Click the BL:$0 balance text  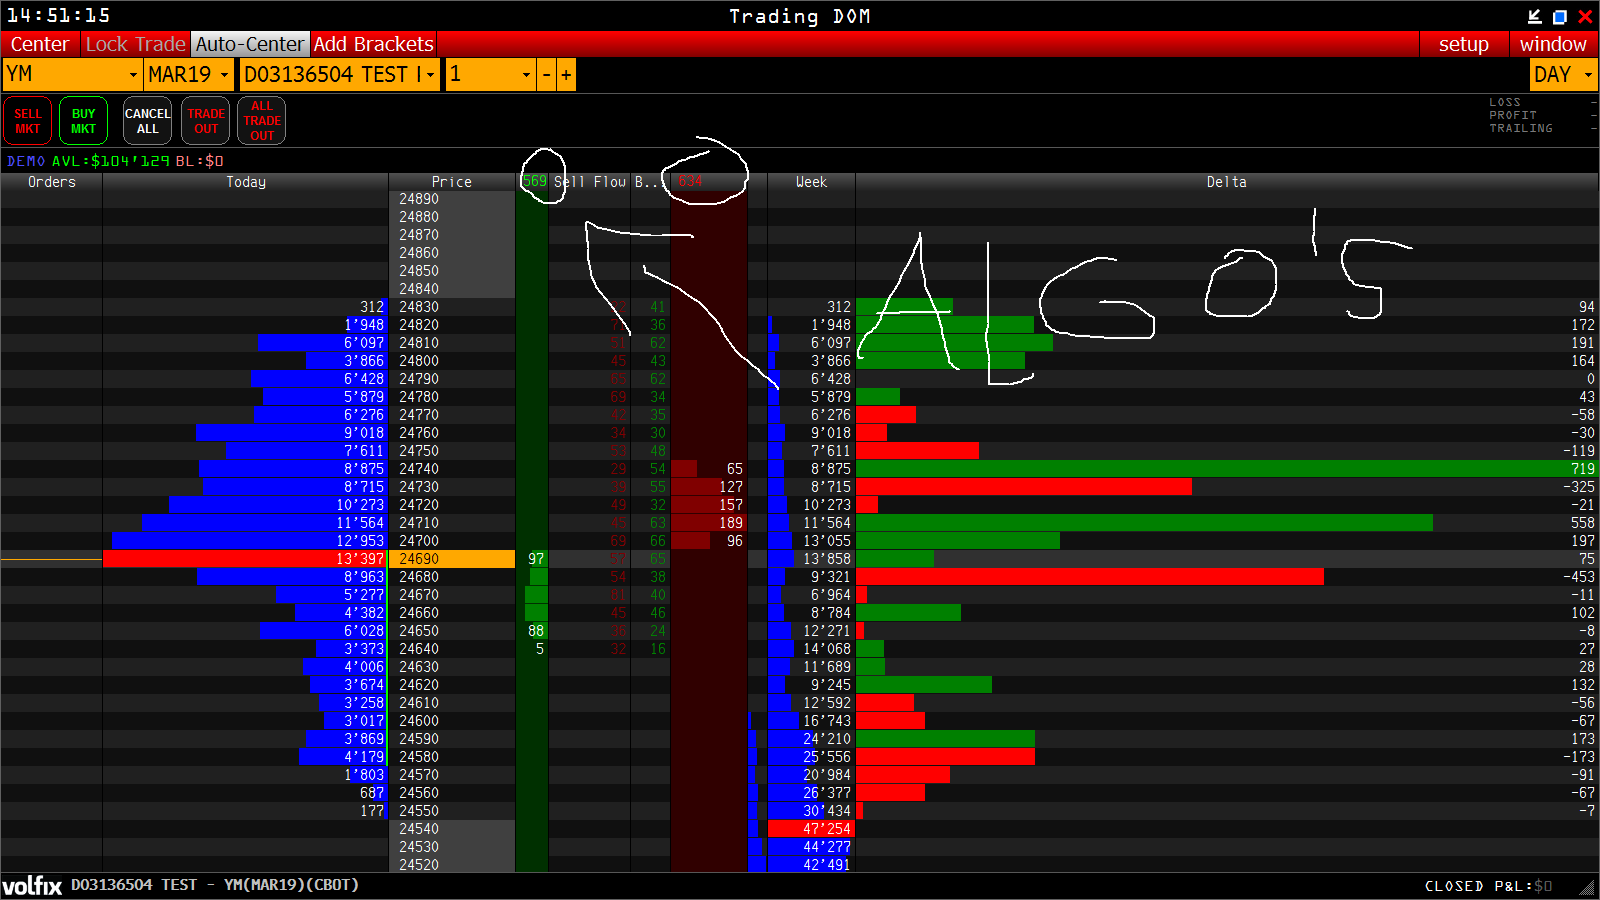click(200, 161)
